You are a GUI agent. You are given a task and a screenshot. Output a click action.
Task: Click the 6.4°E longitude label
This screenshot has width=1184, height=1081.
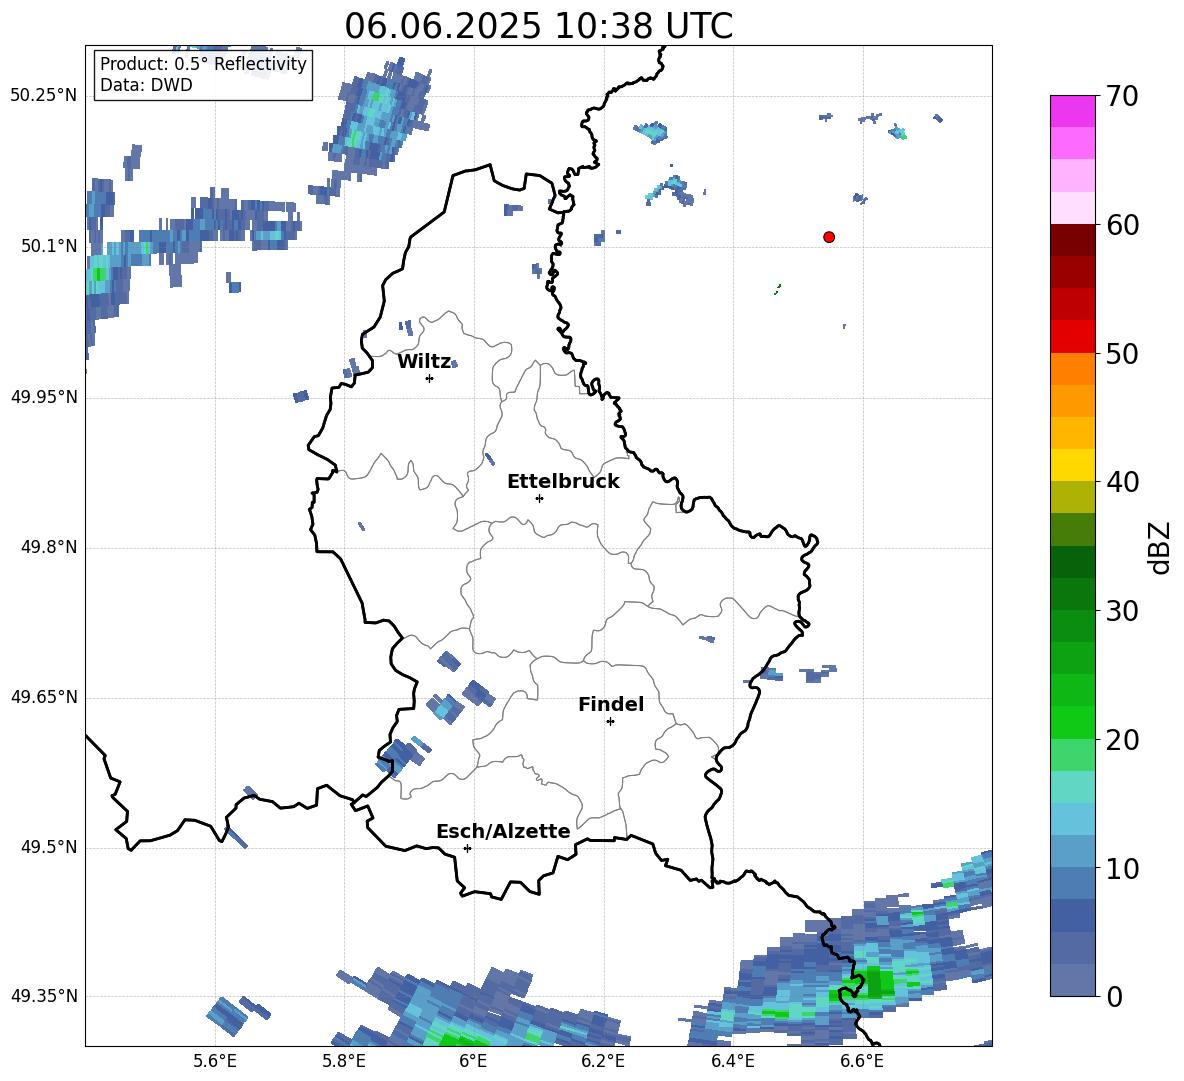click(x=732, y=1062)
